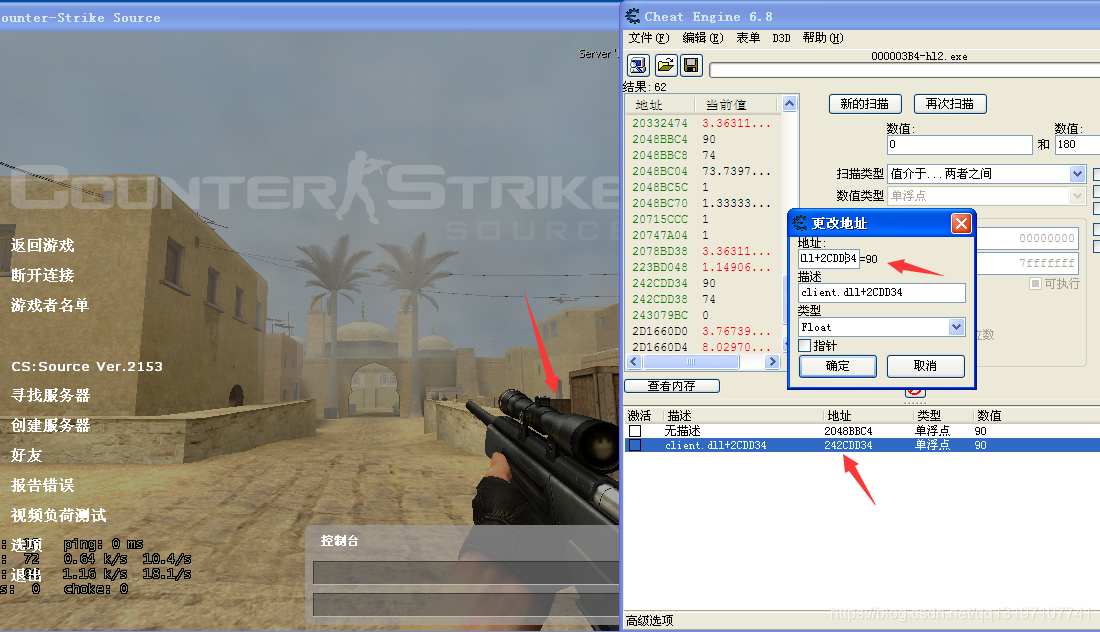This screenshot has height=632, width=1100.
Task: Click the 描述 description input field
Action: pos(882,293)
